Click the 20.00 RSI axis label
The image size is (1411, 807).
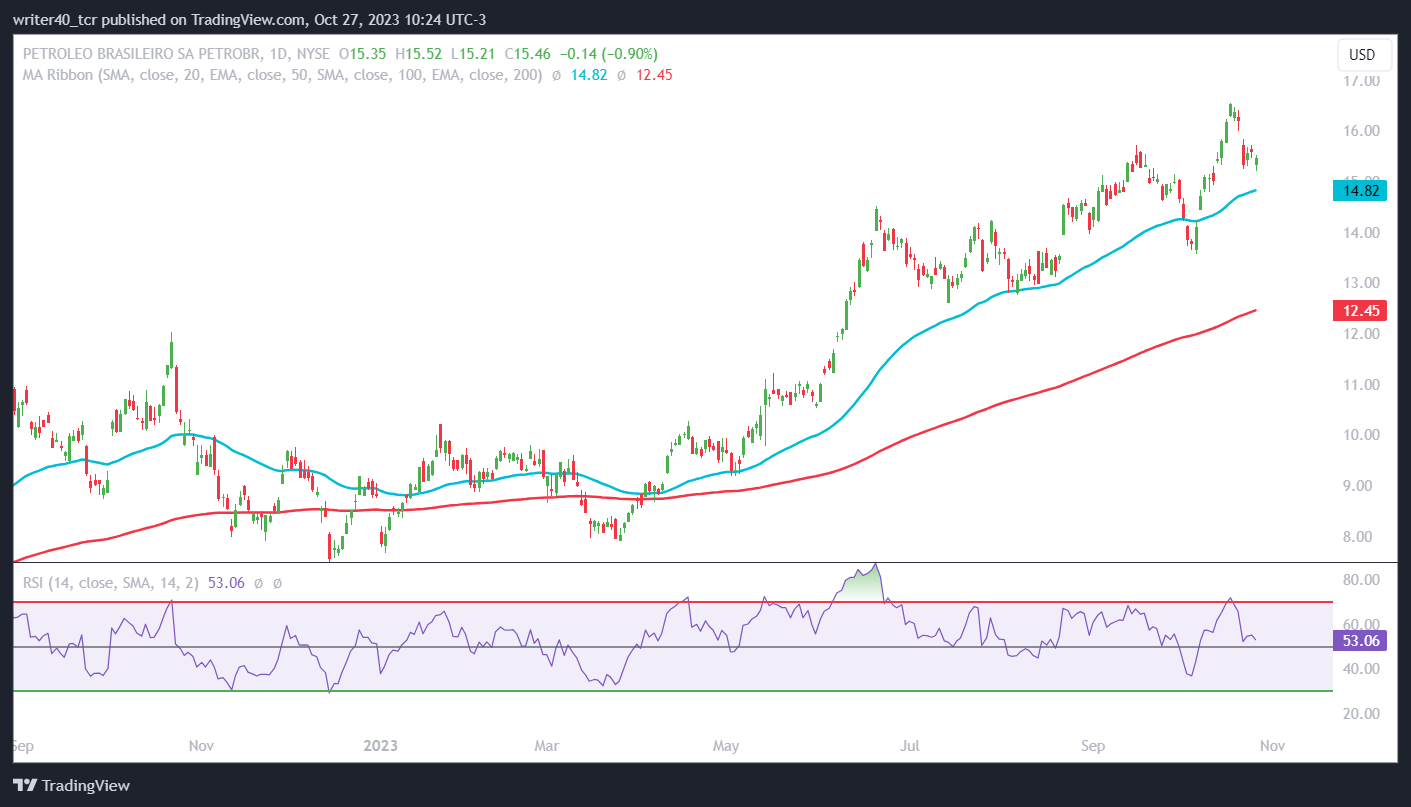click(1362, 714)
